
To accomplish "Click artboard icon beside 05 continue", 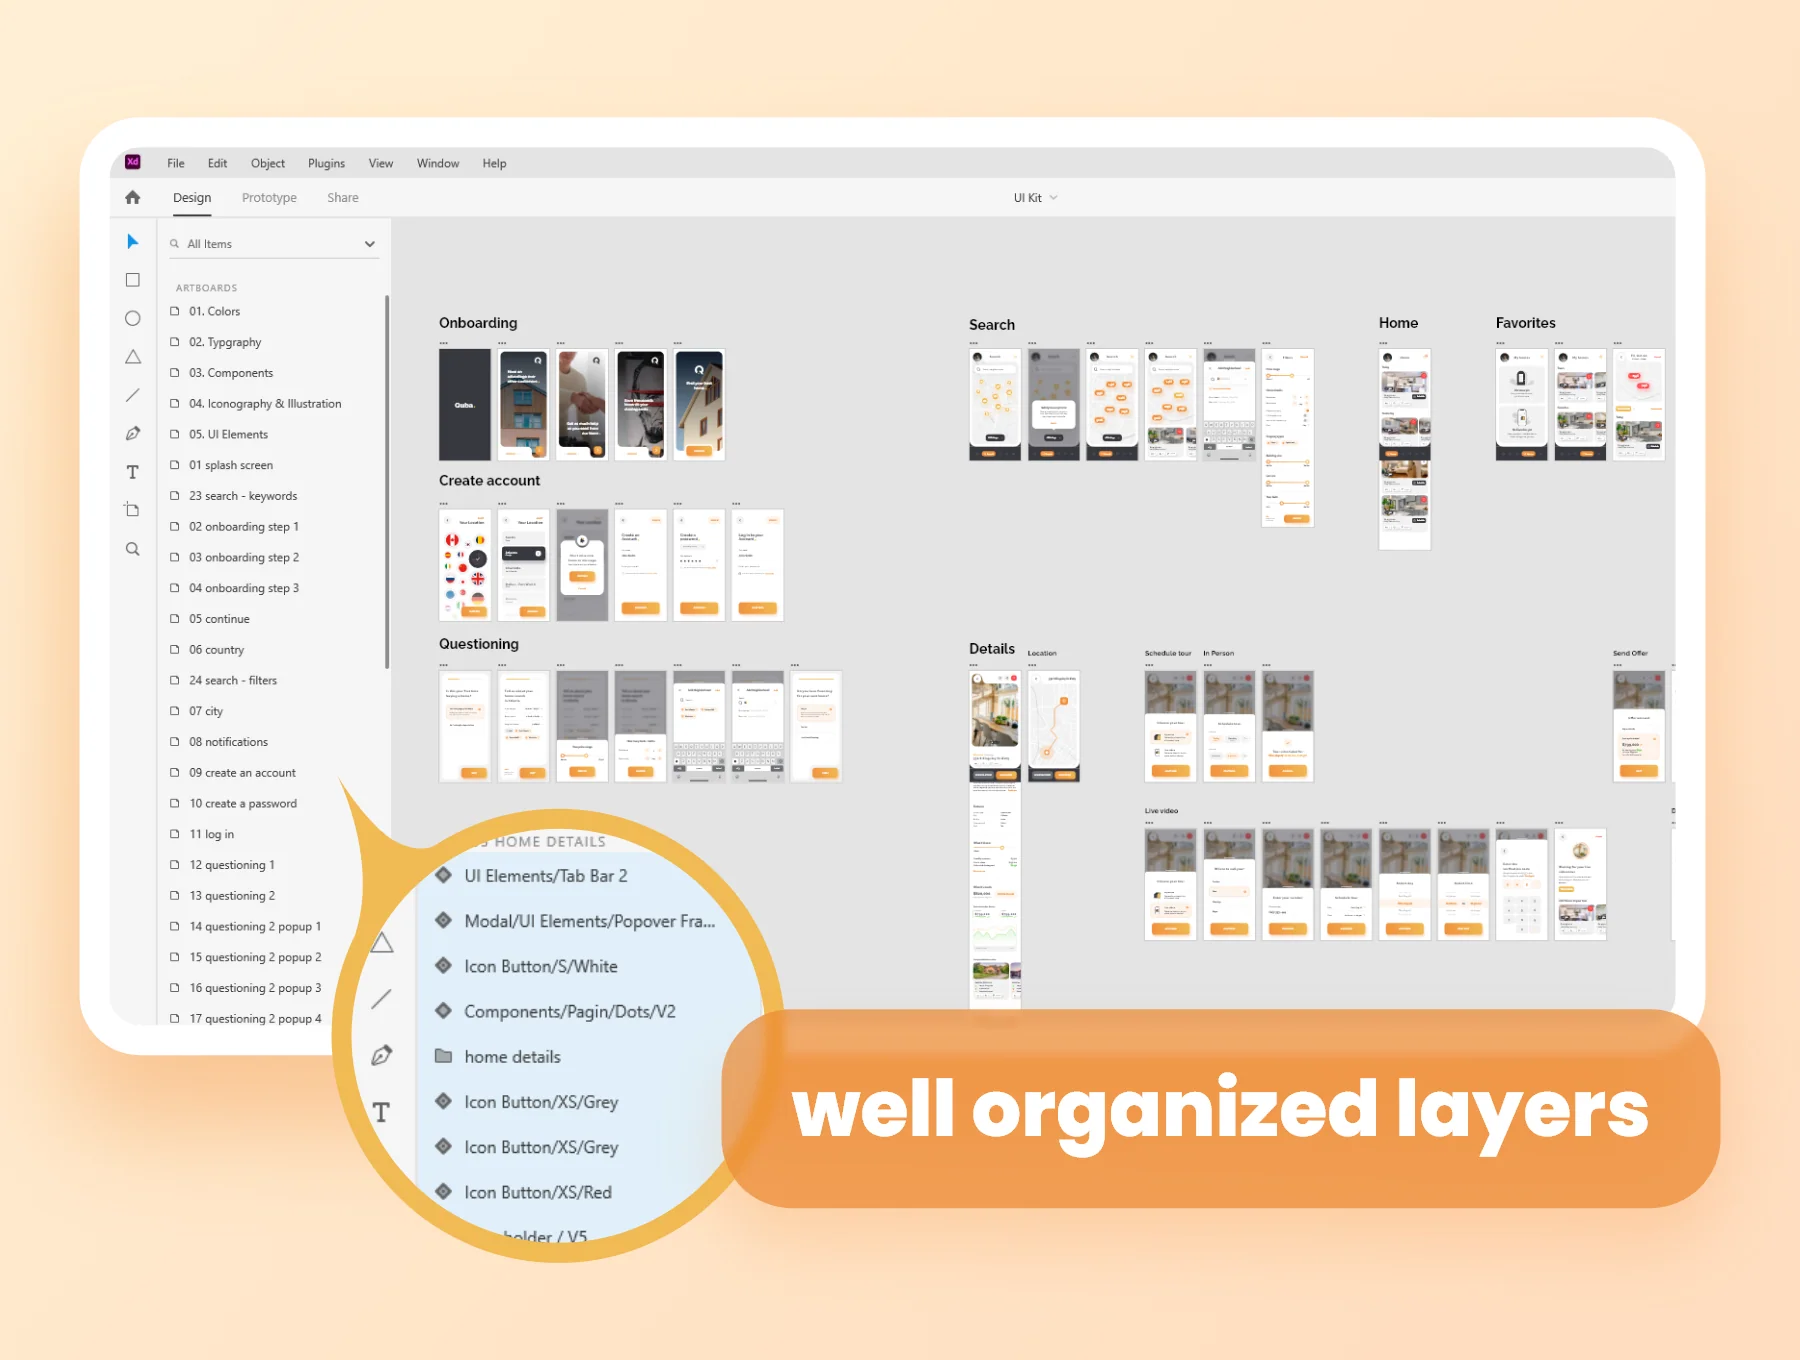I will (x=175, y=619).
